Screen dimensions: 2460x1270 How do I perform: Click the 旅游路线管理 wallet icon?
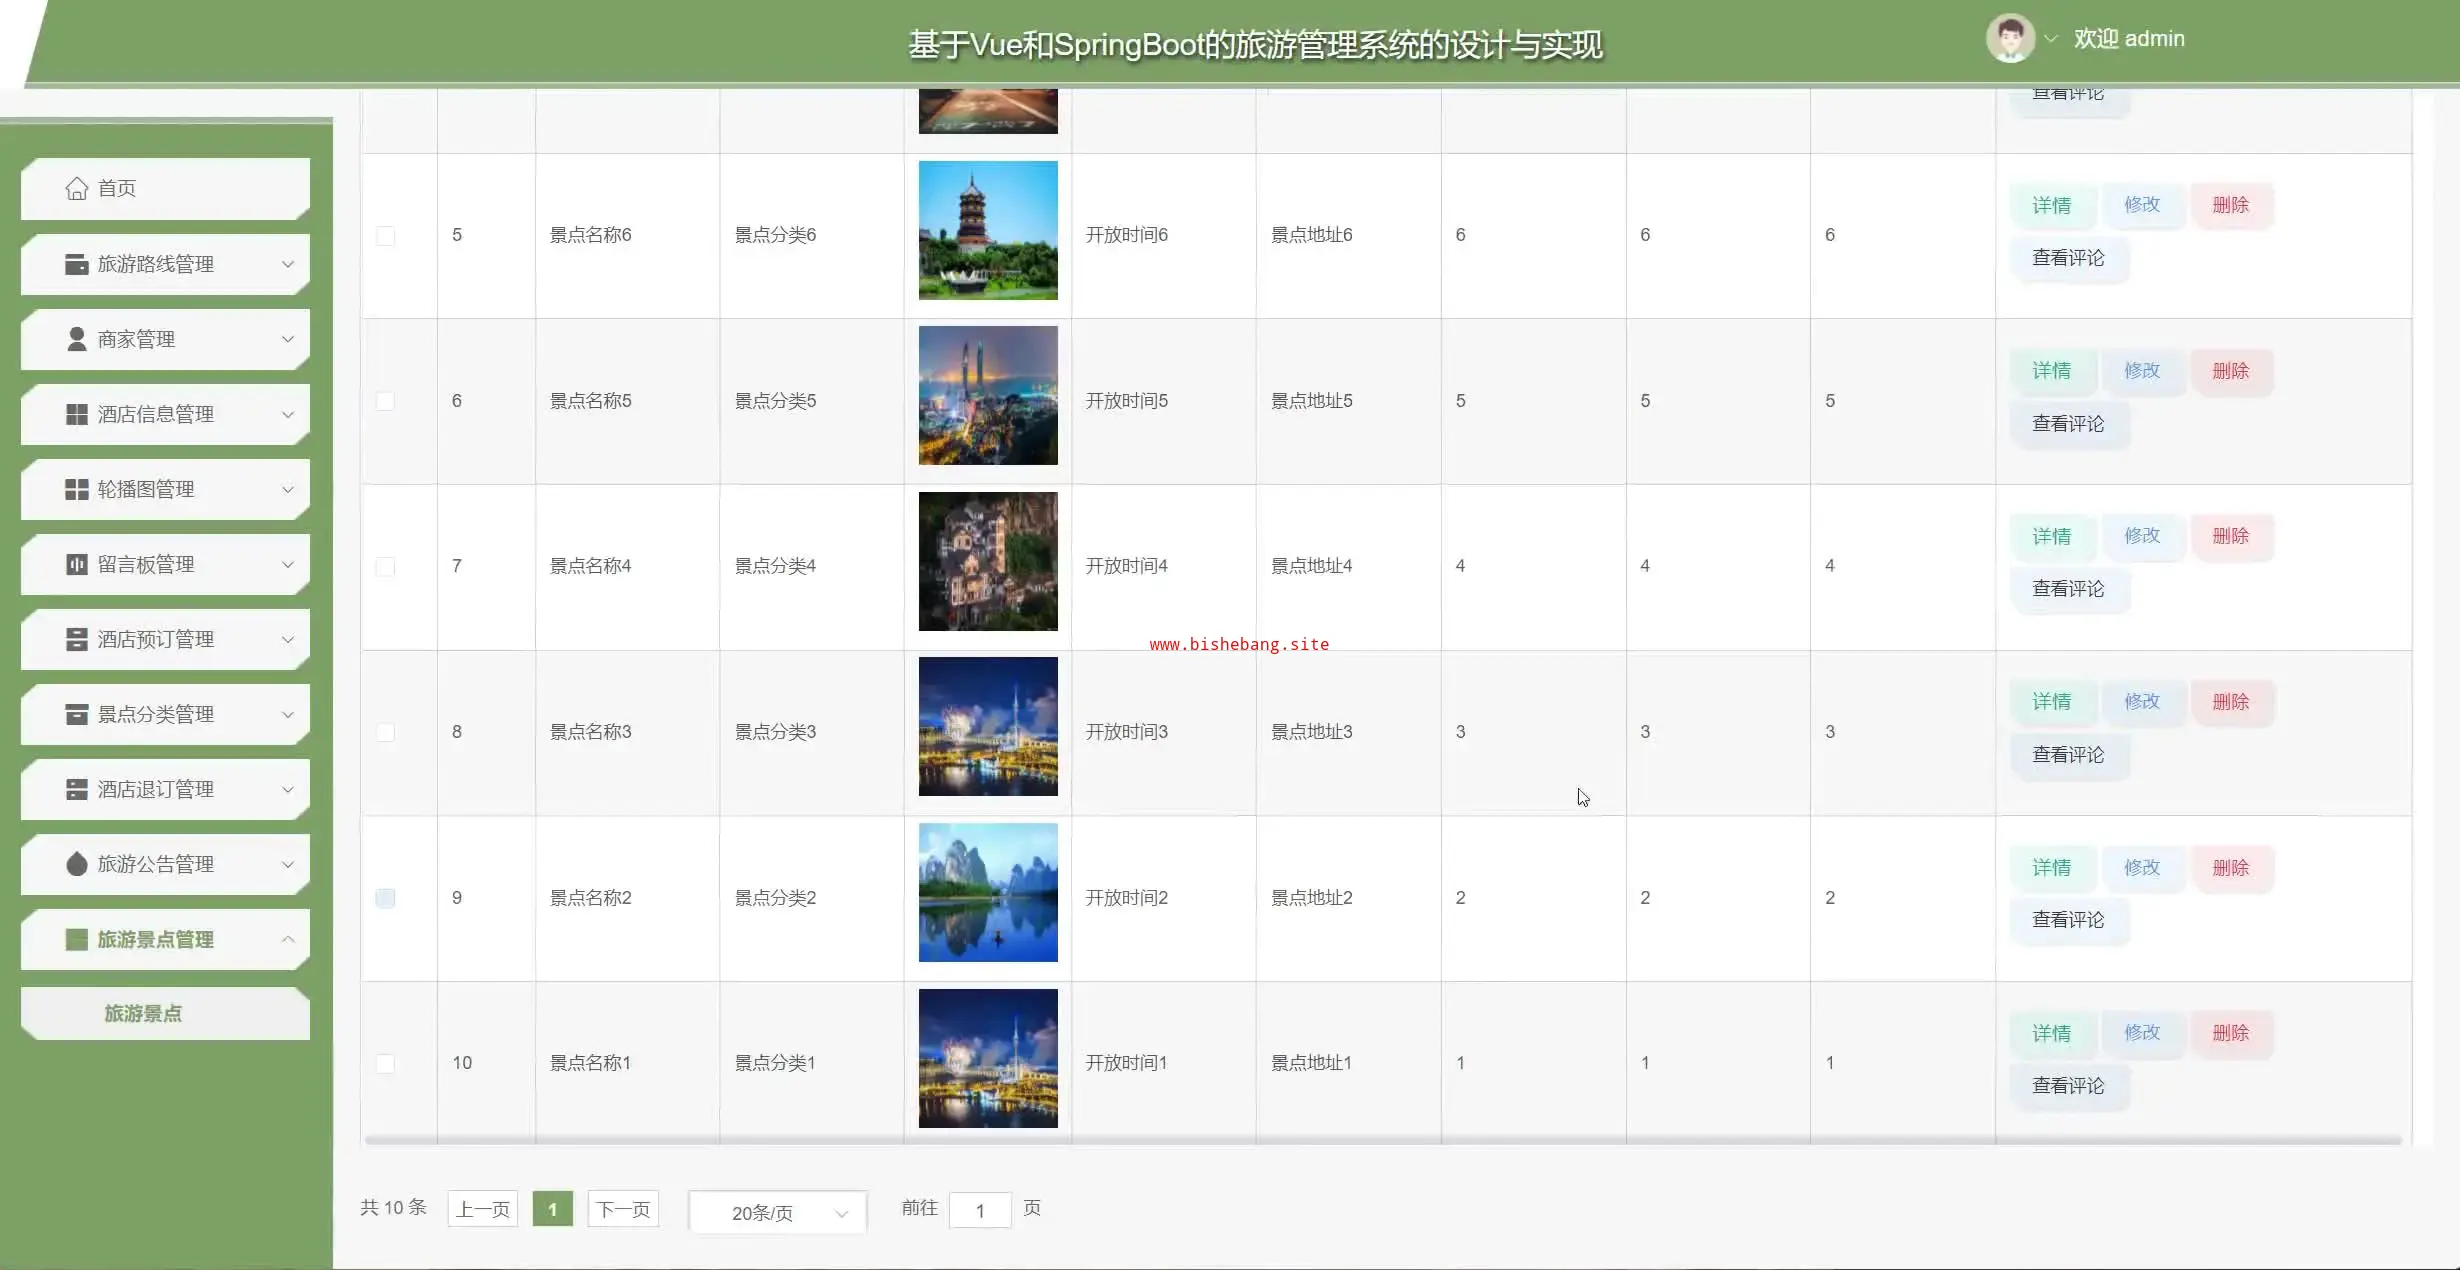[x=76, y=264]
